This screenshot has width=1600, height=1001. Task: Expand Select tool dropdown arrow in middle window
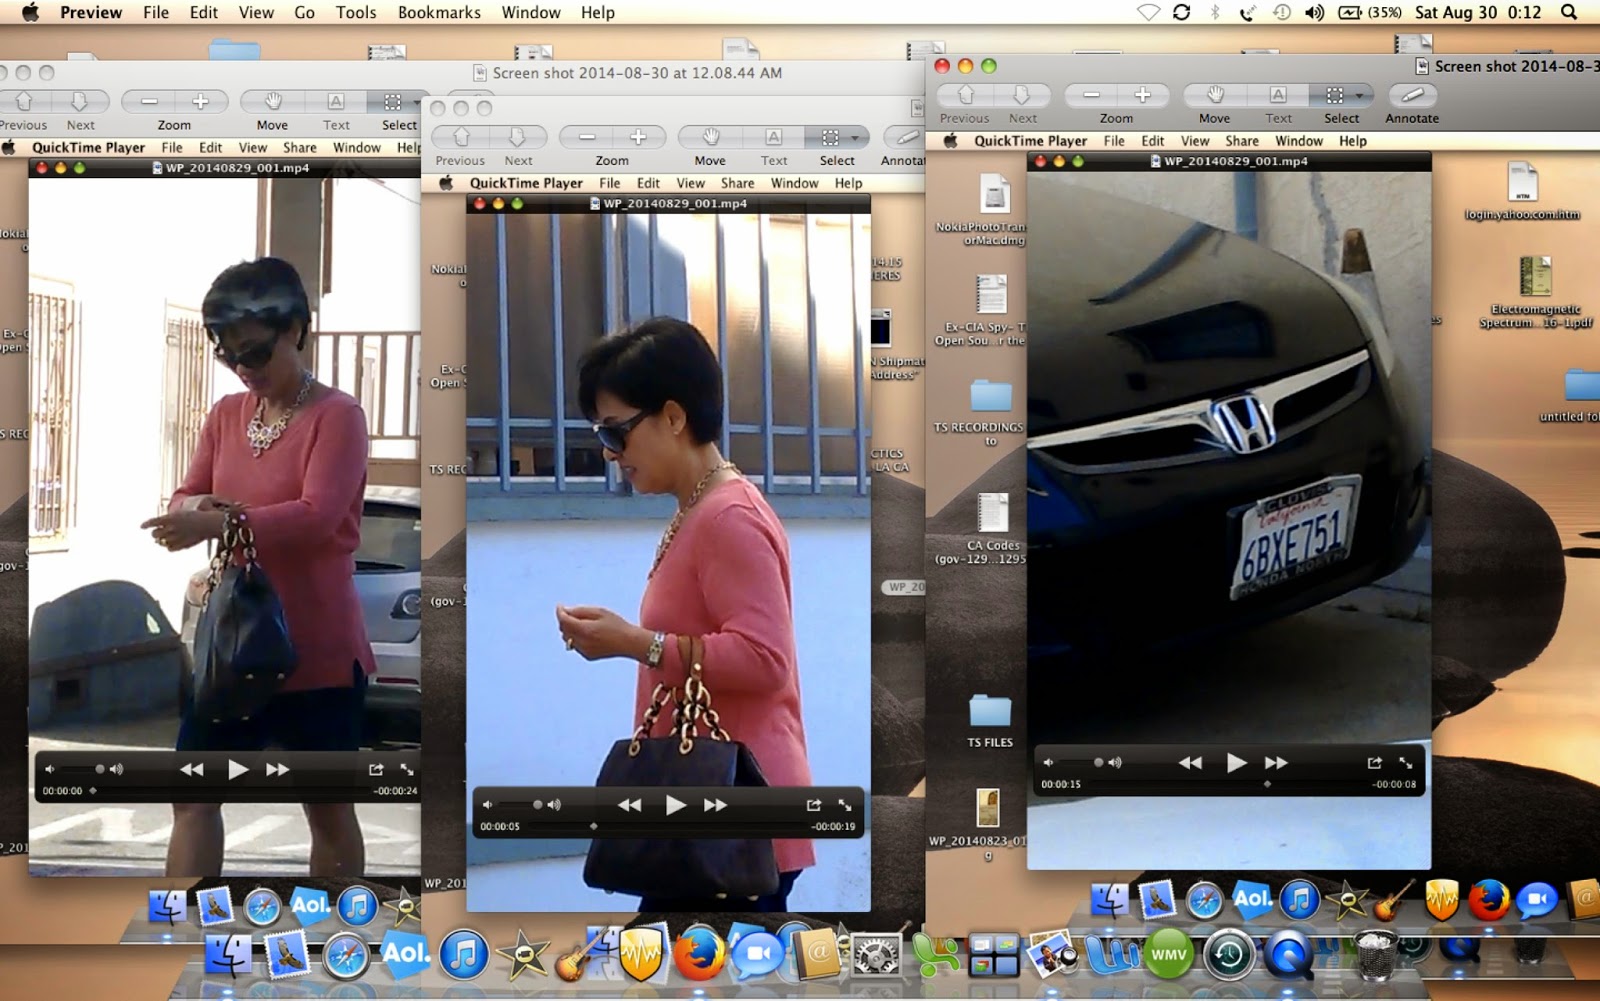click(855, 138)
